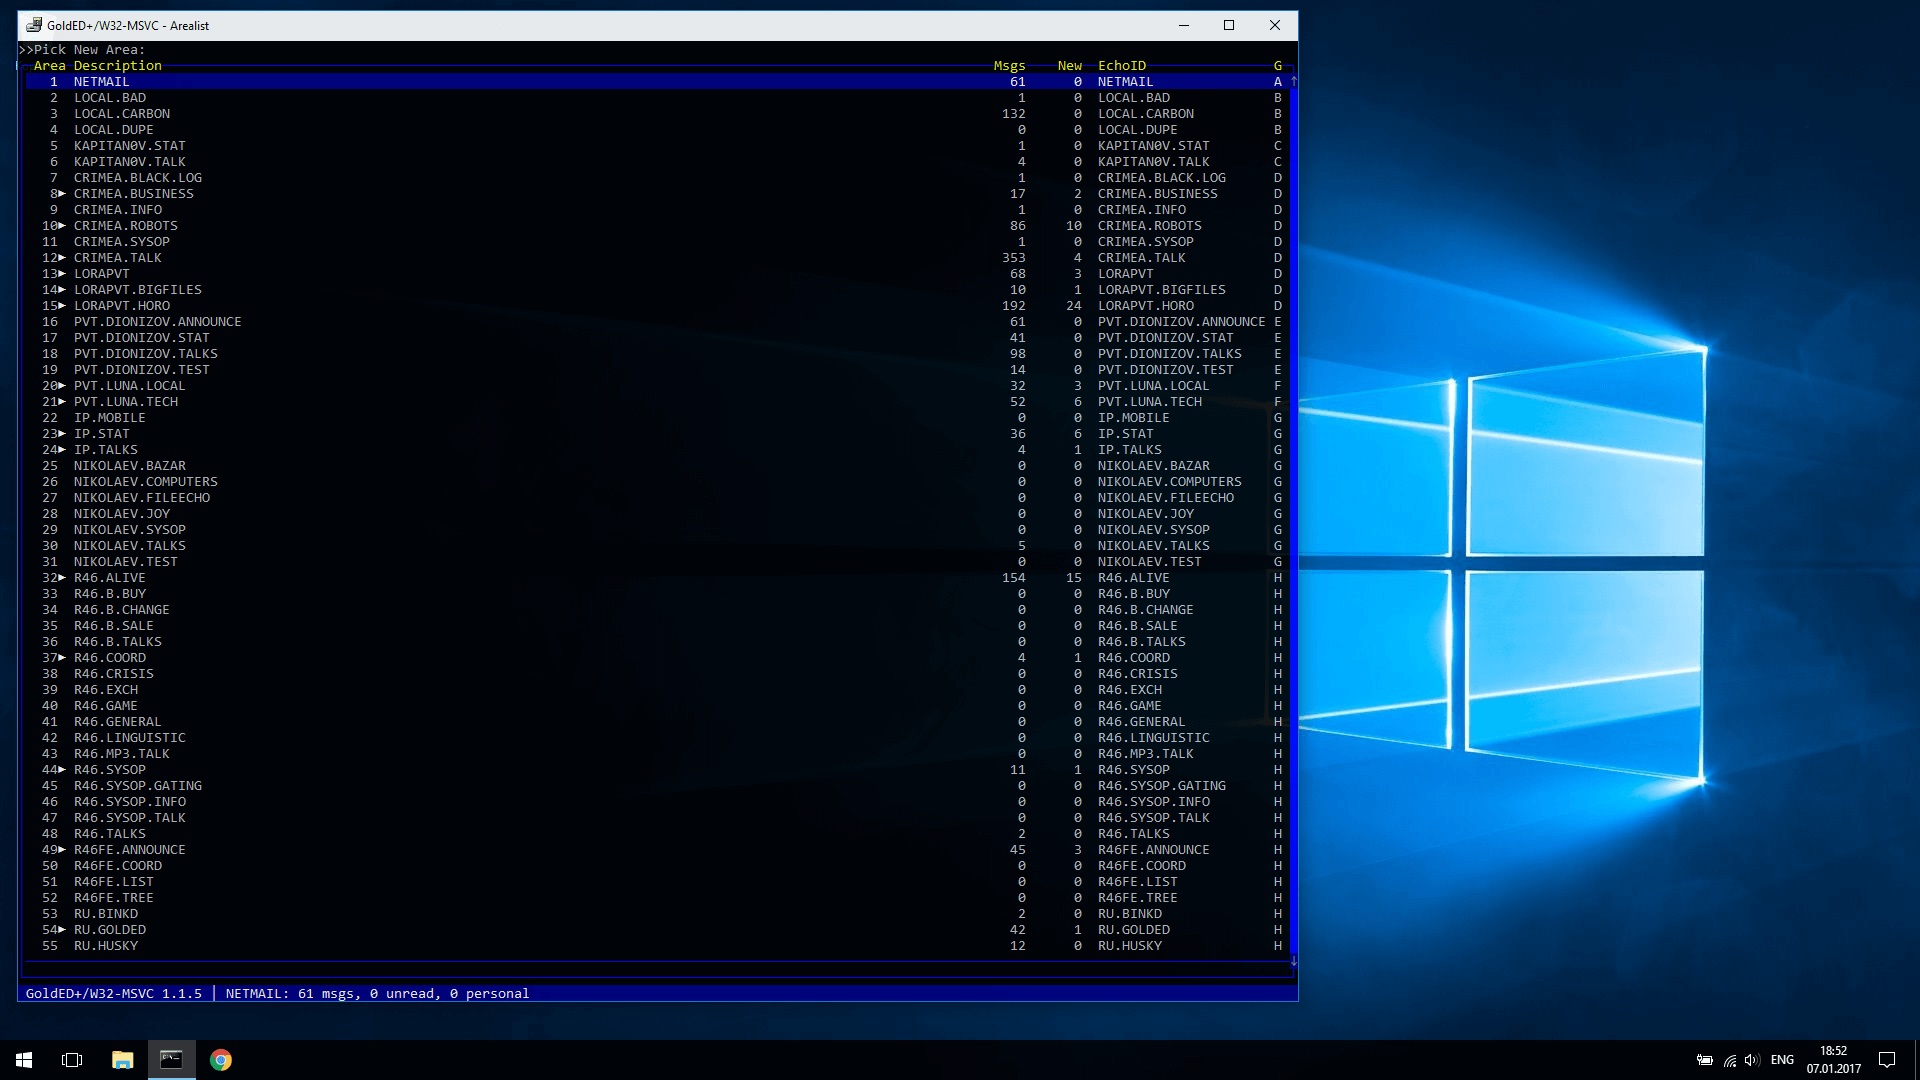Open the Action Center notifications icon
This screenshot has width=1920, height=1080.
[1887, 1060]
